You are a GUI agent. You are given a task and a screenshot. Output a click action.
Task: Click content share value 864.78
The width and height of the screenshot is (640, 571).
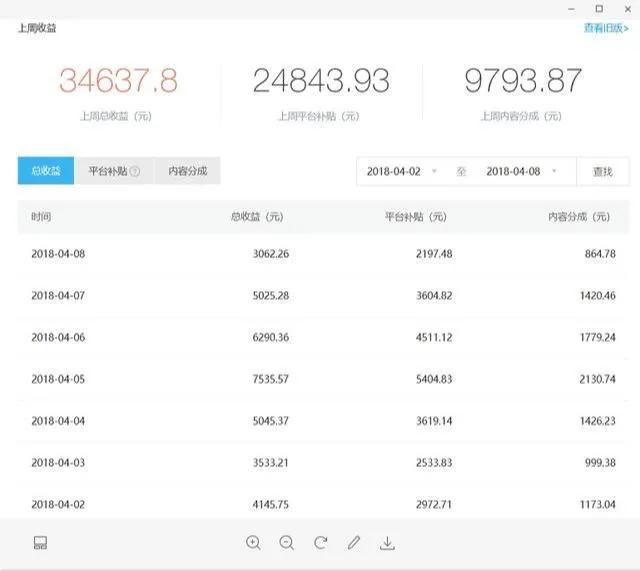pos(600,254)
